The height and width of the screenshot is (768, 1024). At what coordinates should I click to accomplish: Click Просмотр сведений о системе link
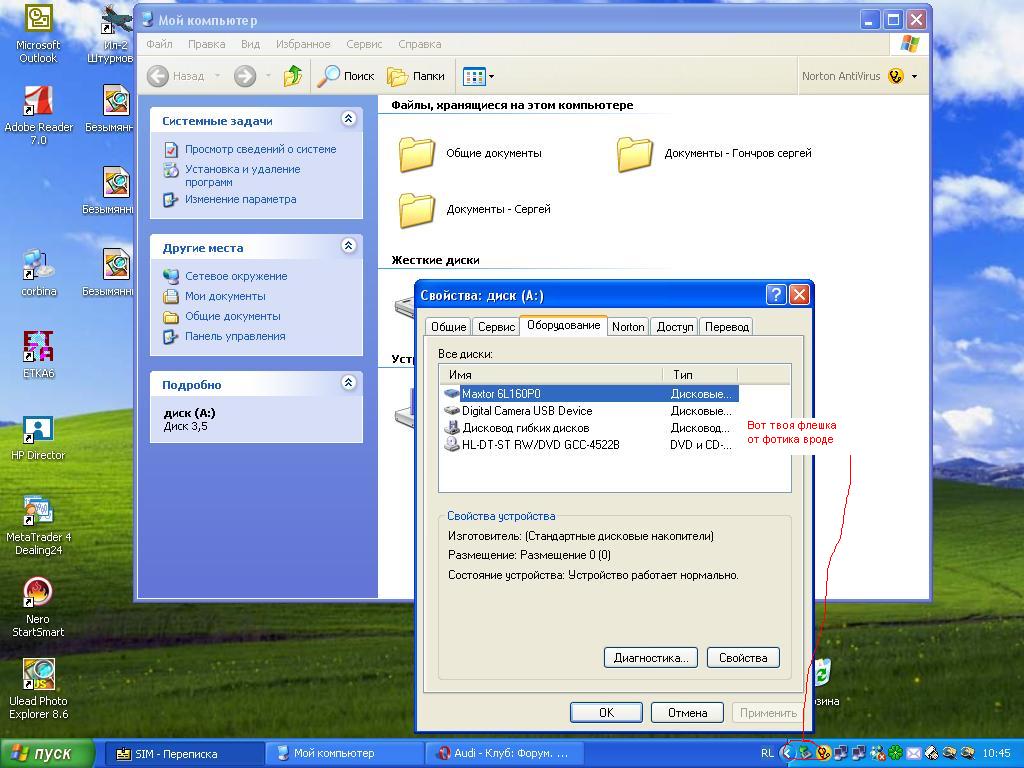click(260, 149)
